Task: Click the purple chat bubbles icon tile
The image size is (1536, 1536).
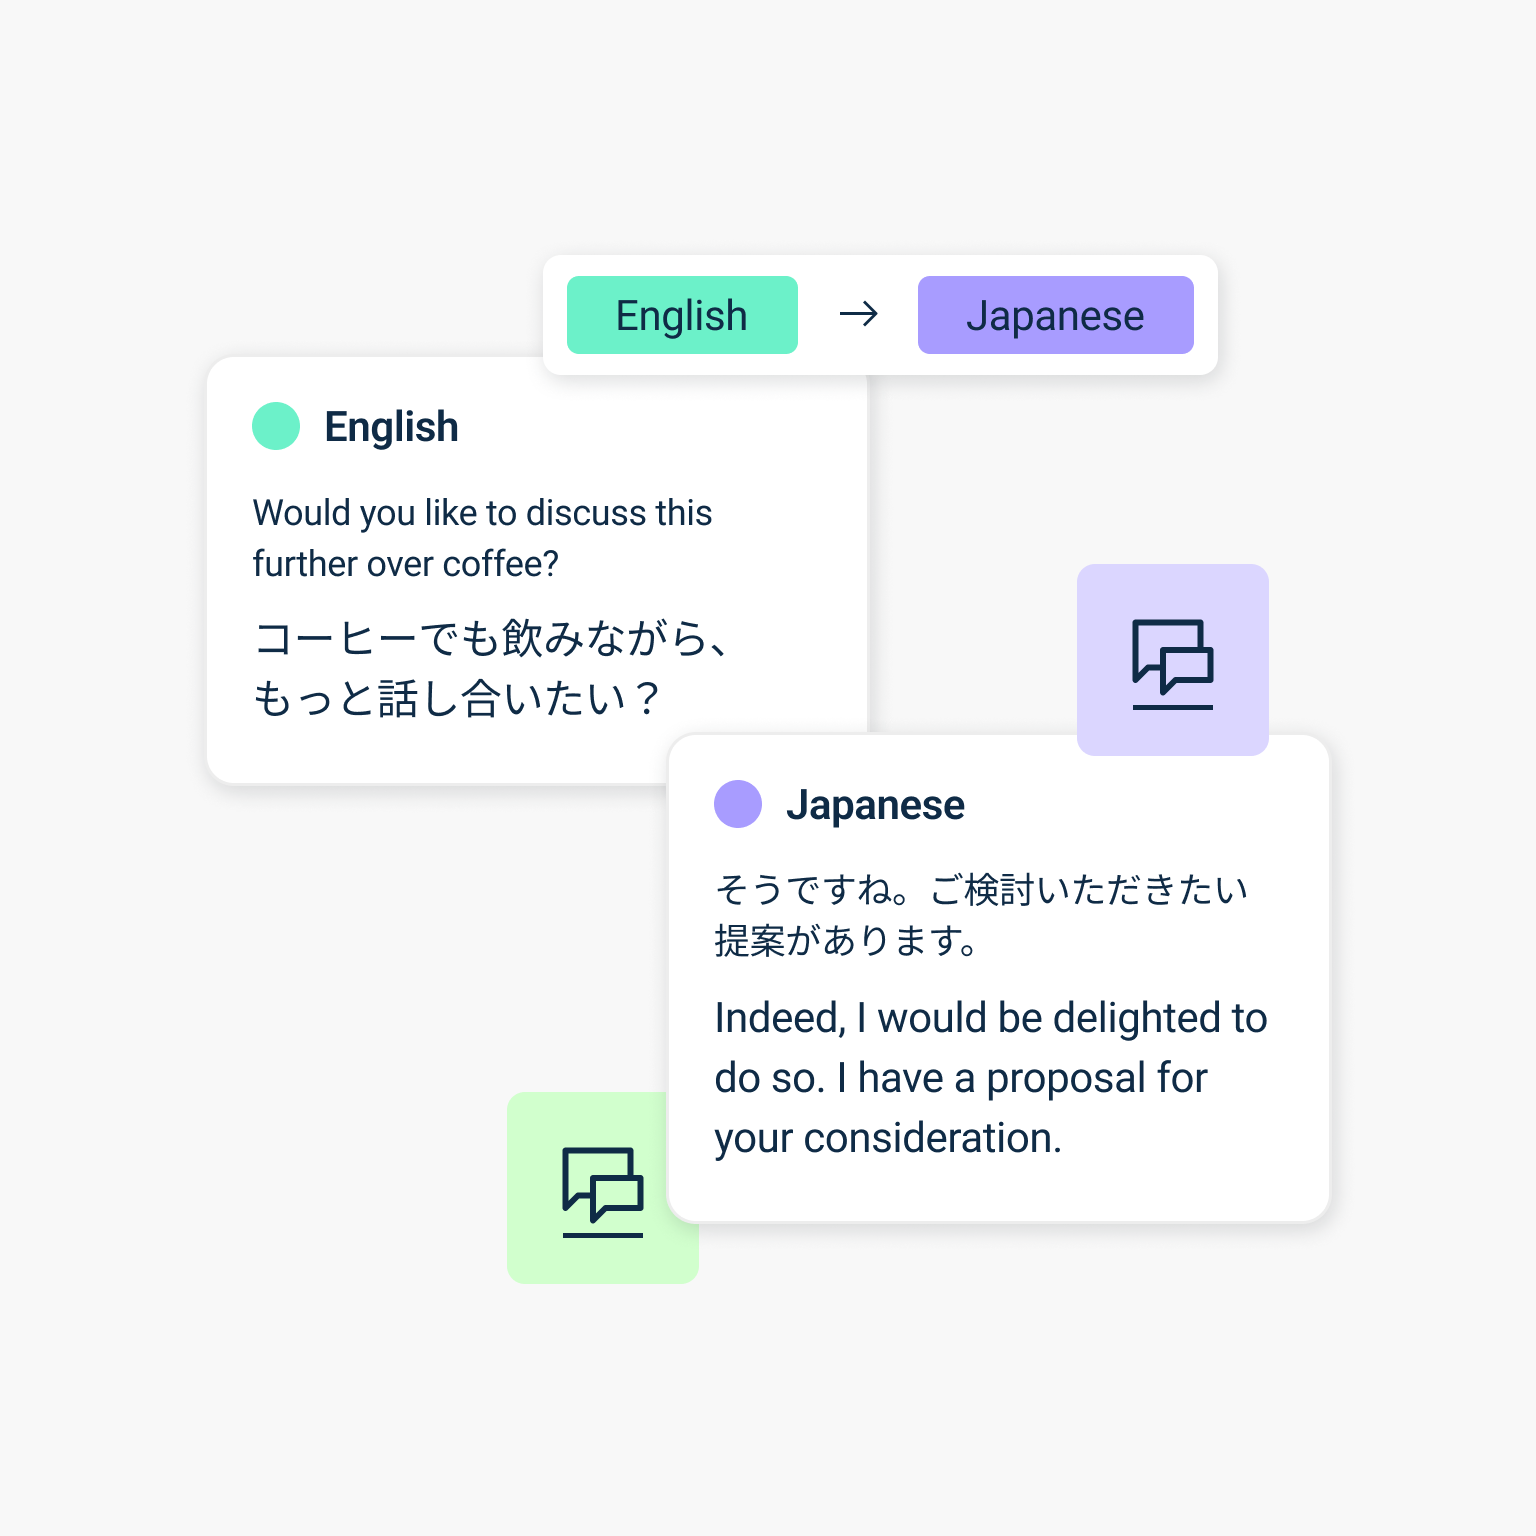Action: pyautogui.click(x=1172, y=660)
